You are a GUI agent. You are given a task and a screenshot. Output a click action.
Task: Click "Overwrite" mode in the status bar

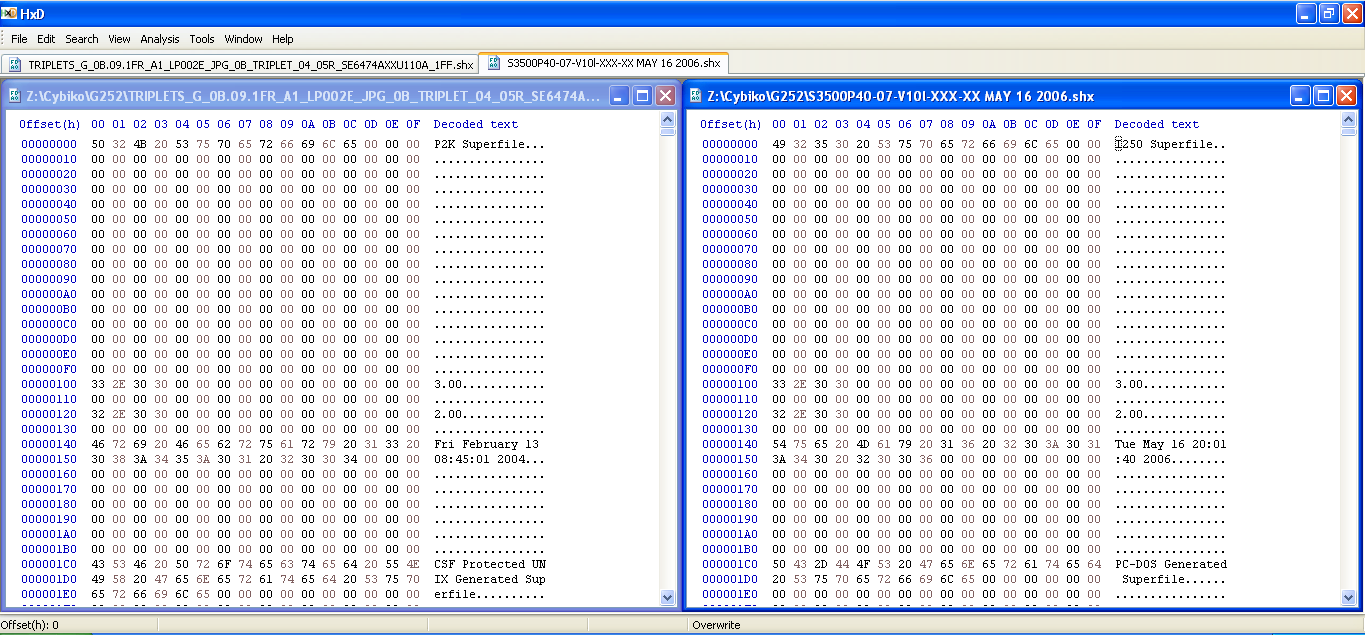(715, 625)
